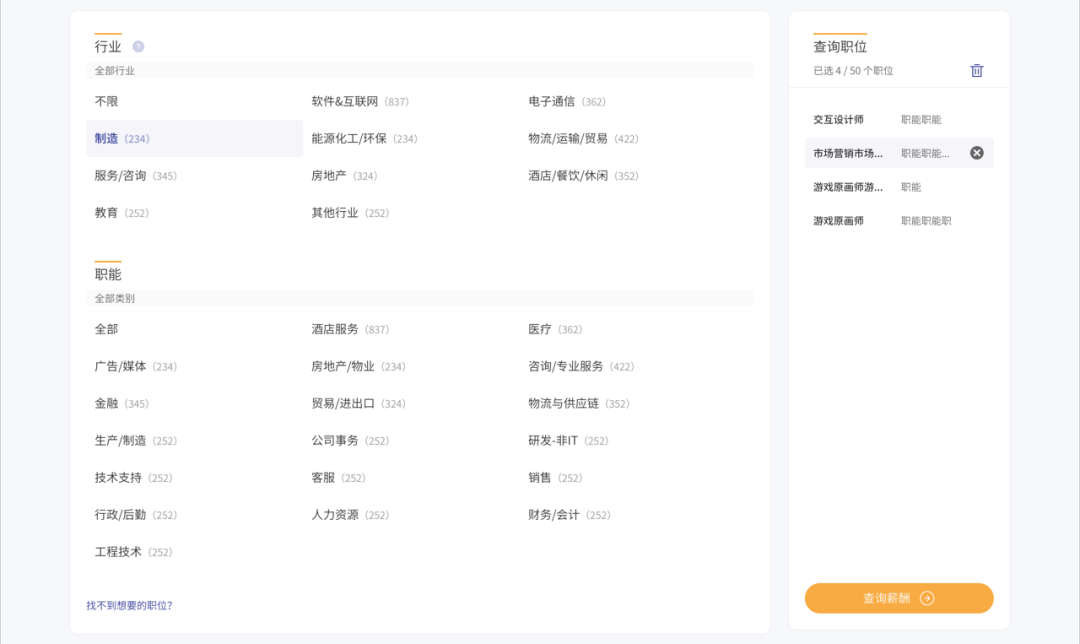
Task: Select 交互设计师 in selected positions list
Action: click(839, 120)
